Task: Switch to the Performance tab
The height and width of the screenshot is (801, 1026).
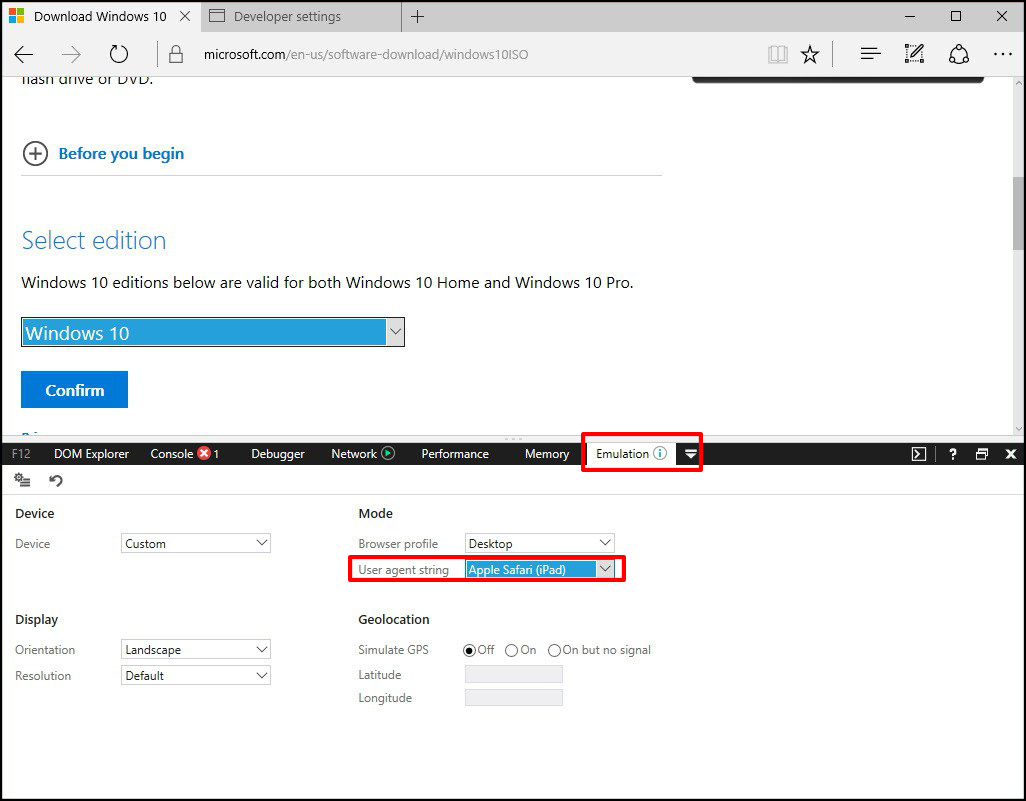Action: [x=455, y=454]
